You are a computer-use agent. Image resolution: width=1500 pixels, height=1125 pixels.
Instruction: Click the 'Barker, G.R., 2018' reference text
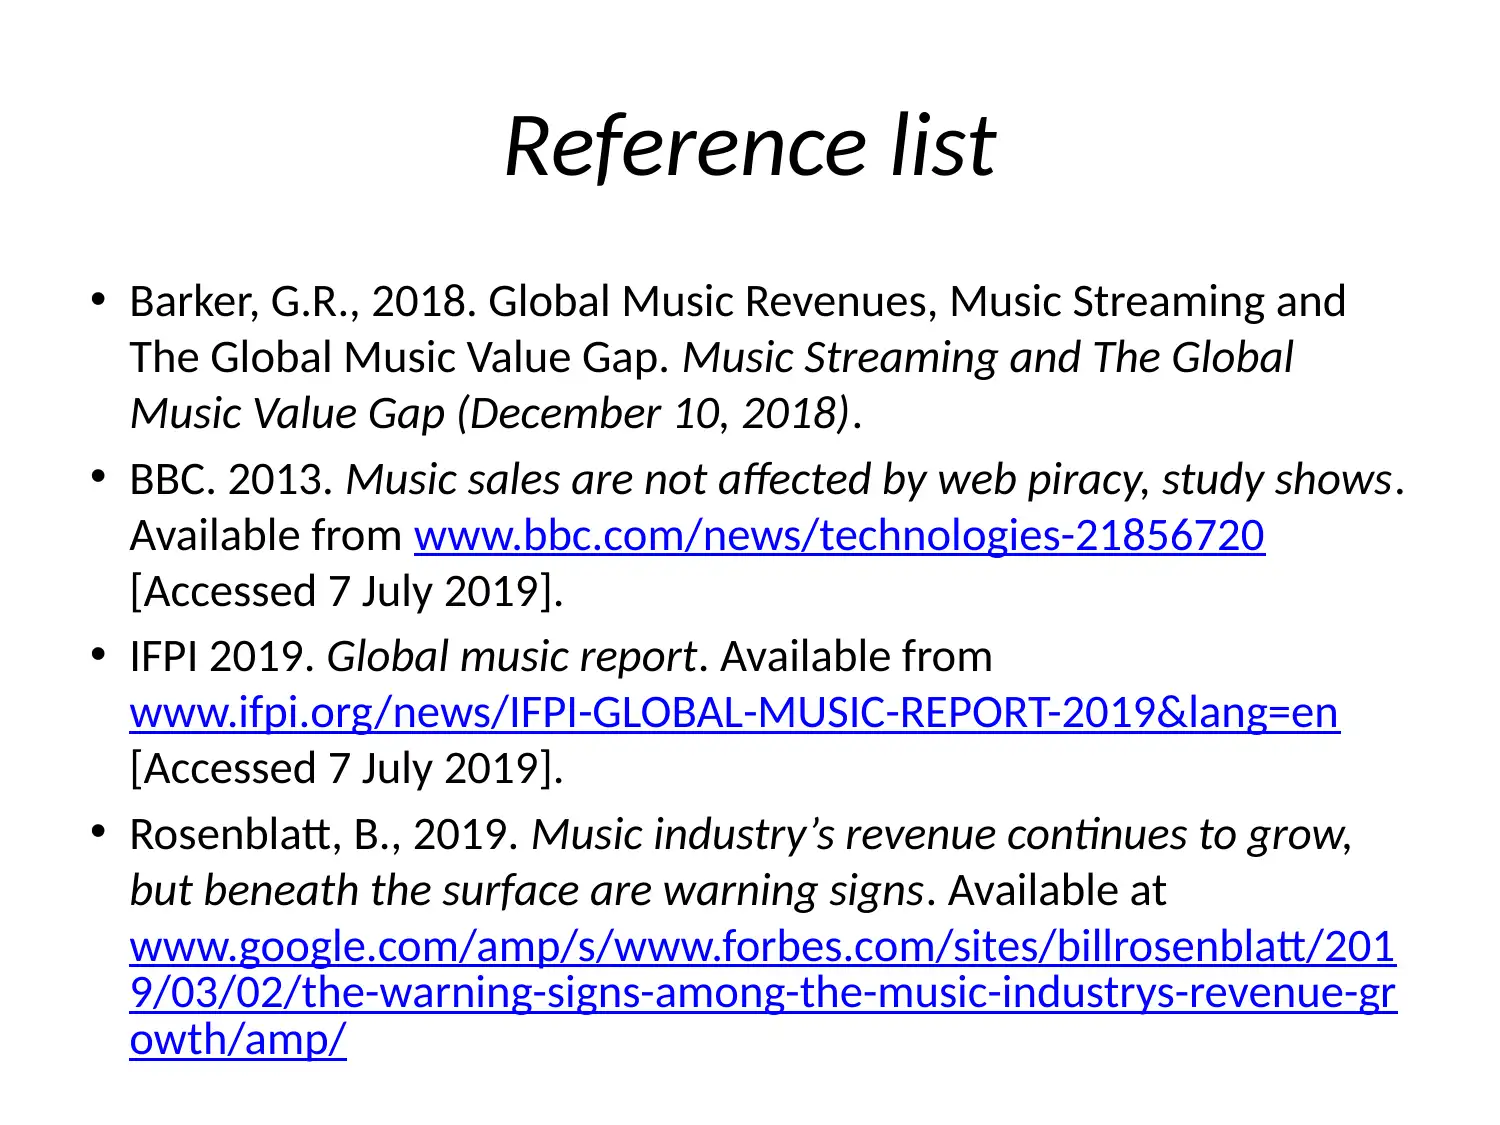tap(303, 302)
